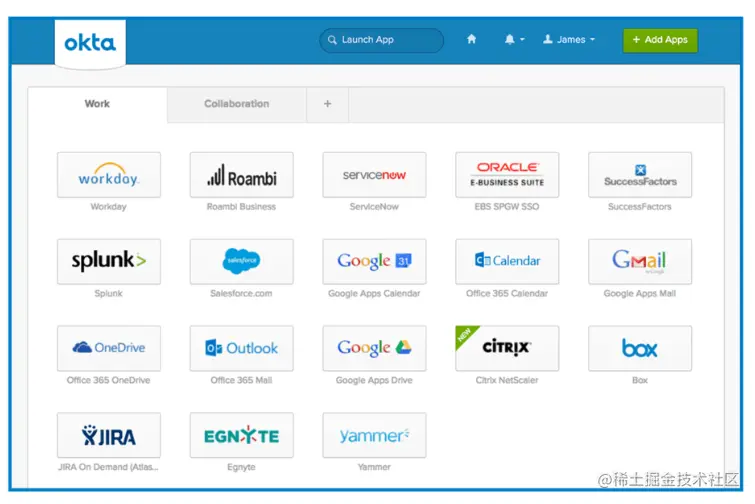Click the Splunk label text
This screenshot has height=504, width=755.
[108, 293]
